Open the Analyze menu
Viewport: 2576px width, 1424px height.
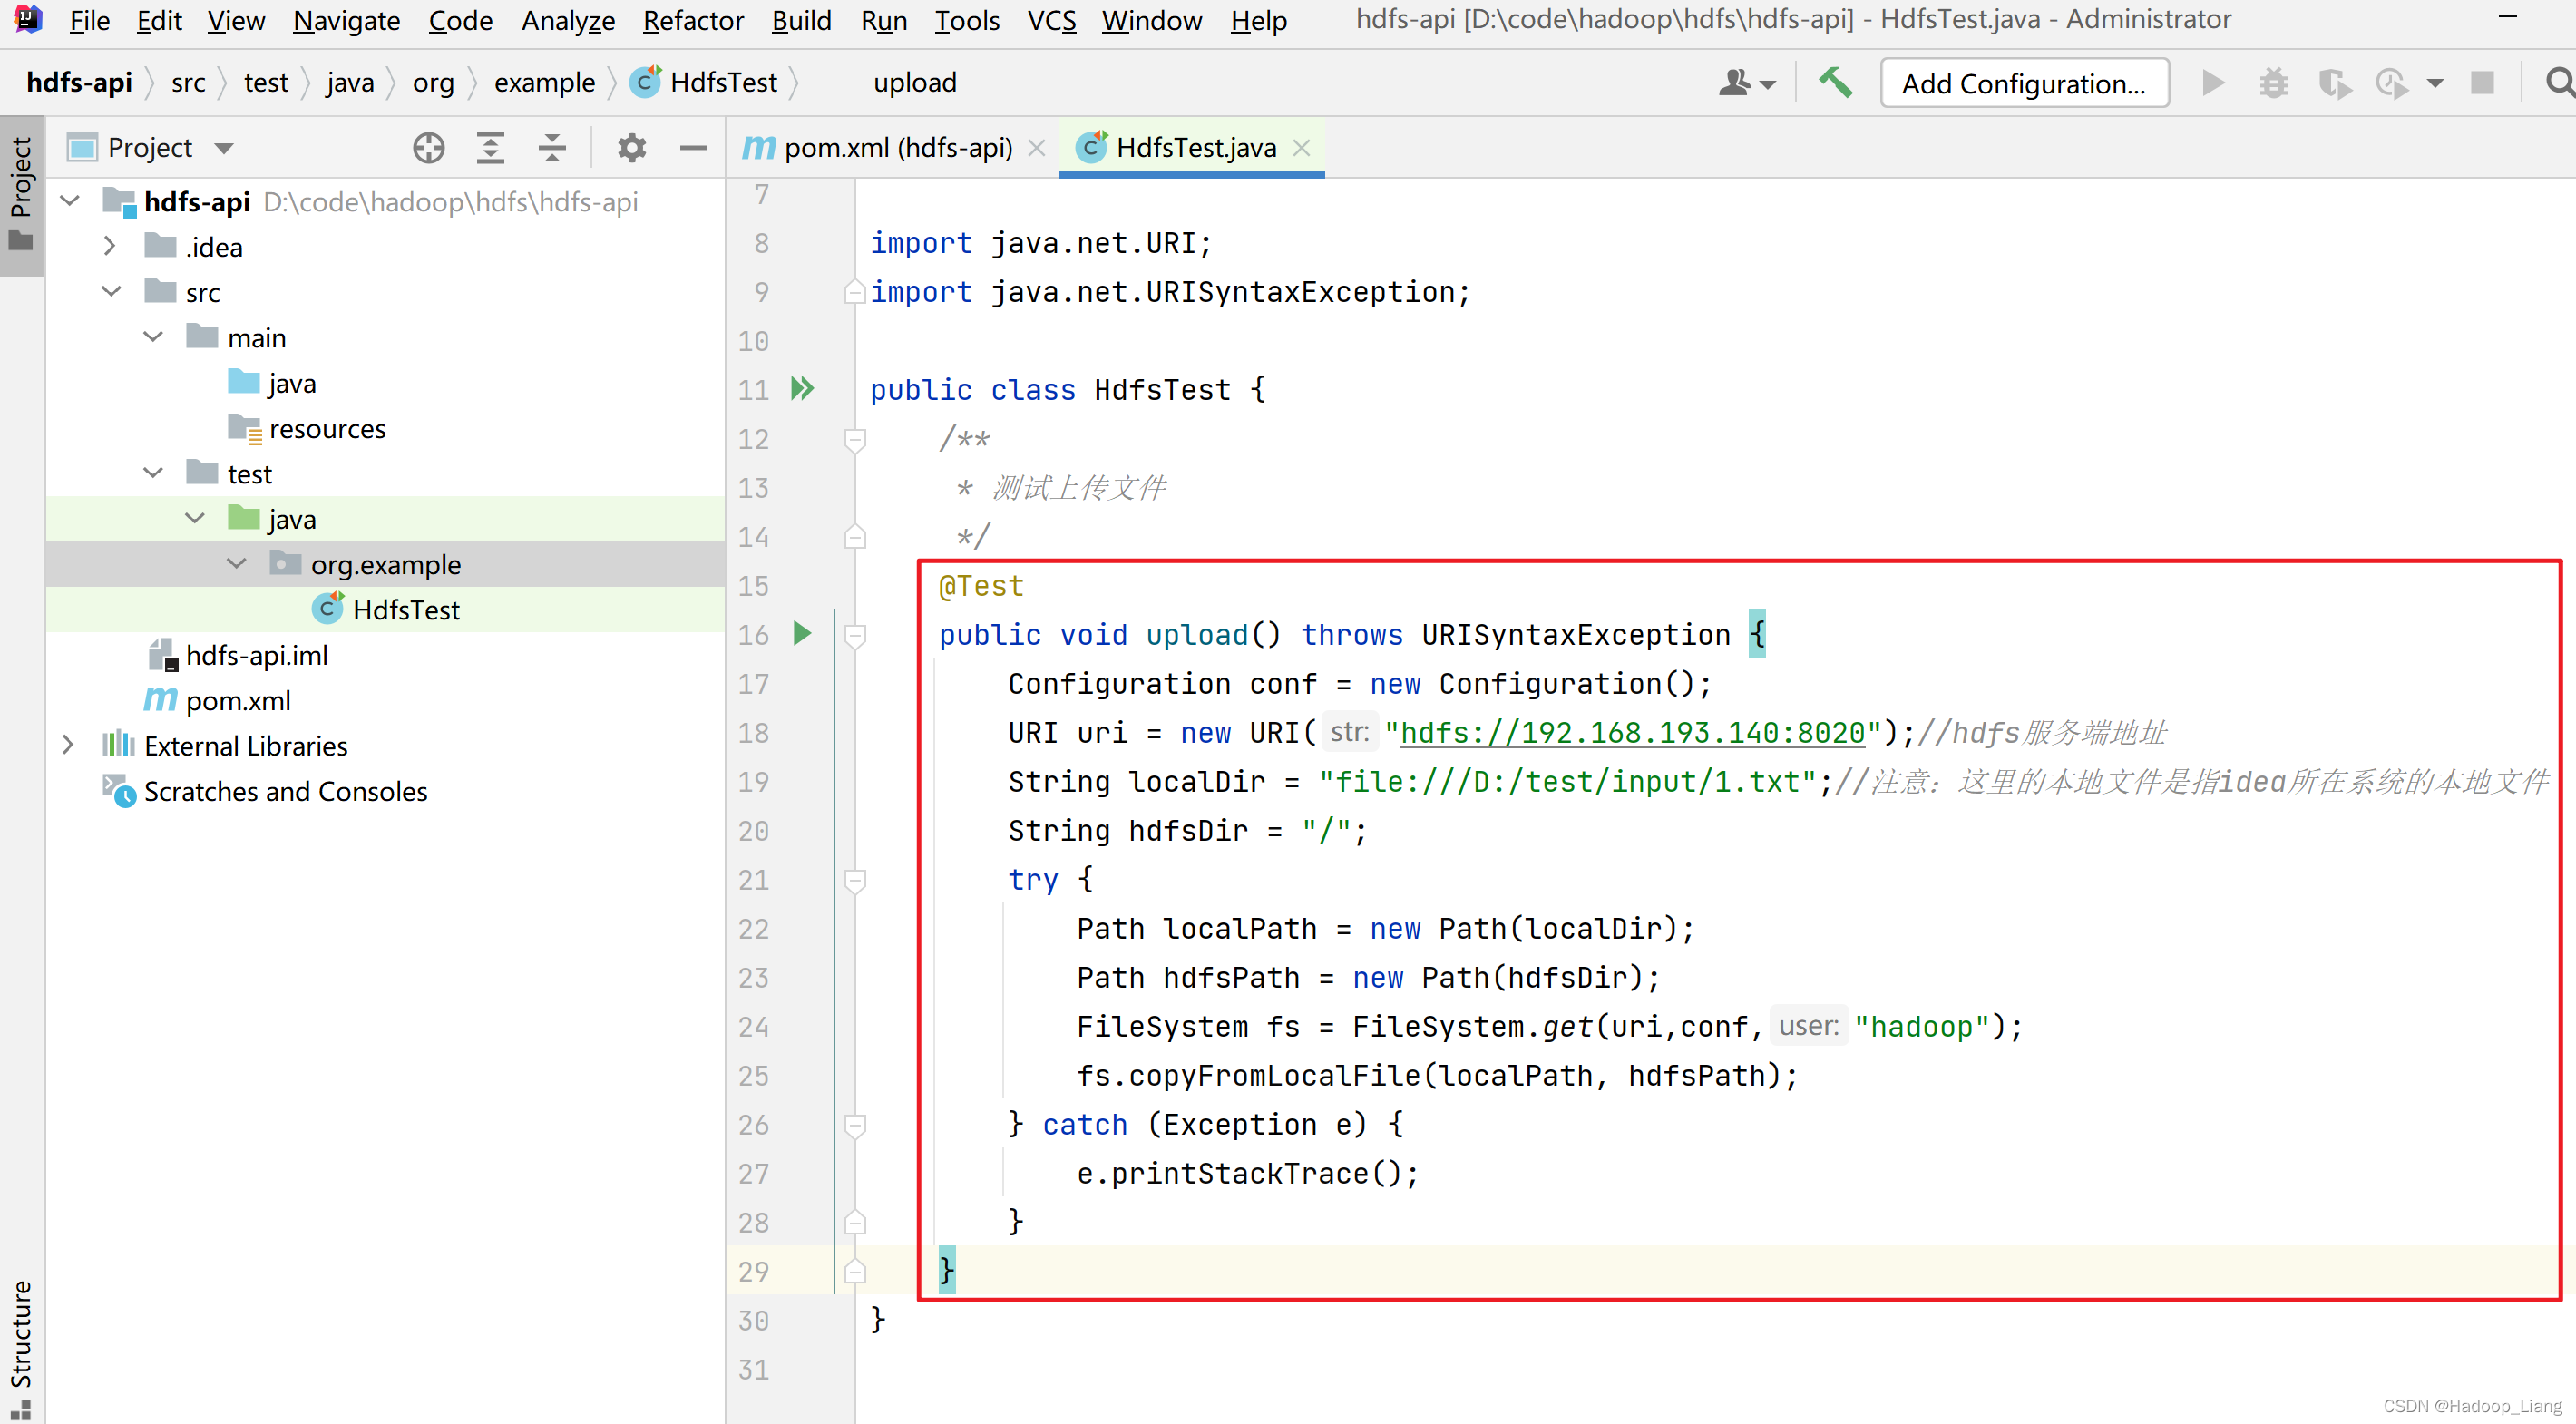568,20
